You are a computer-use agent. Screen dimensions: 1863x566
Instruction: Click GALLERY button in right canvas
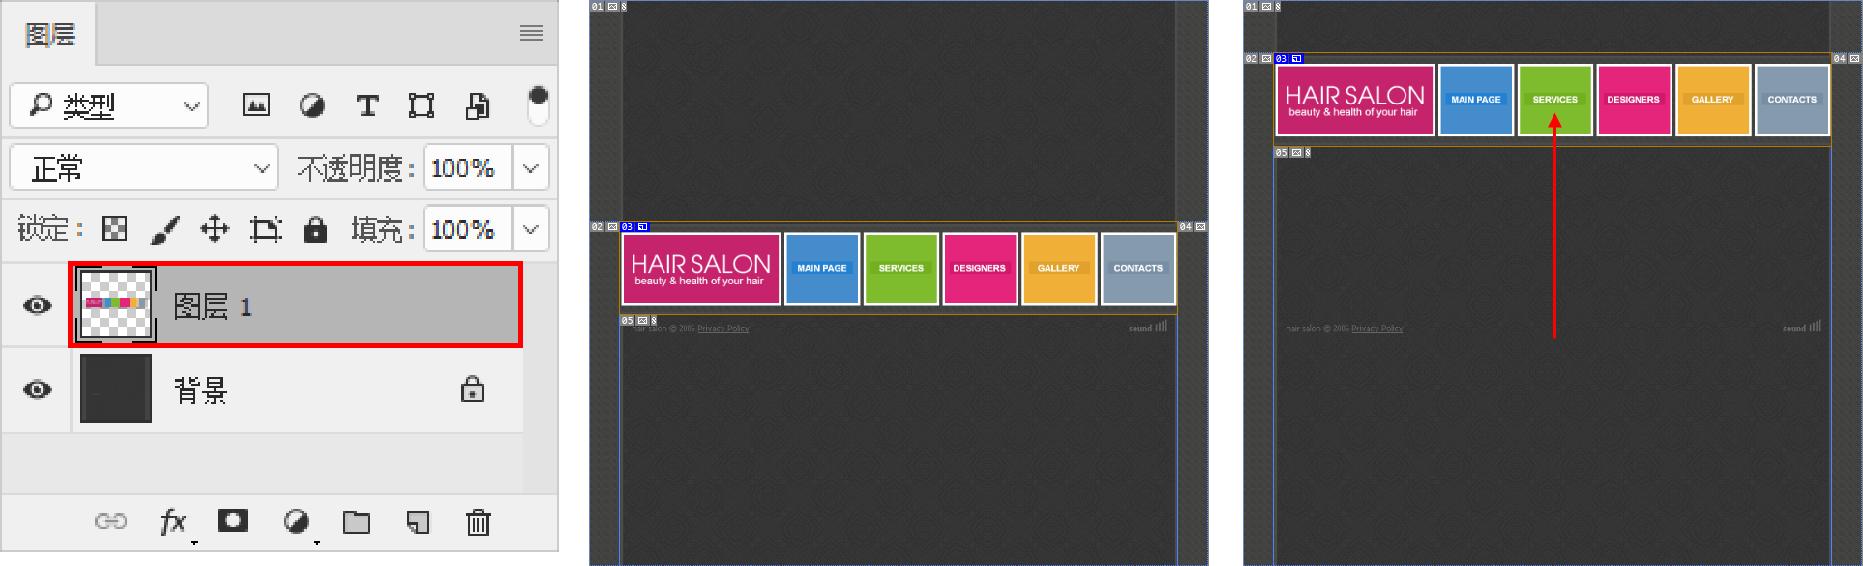1713,100
